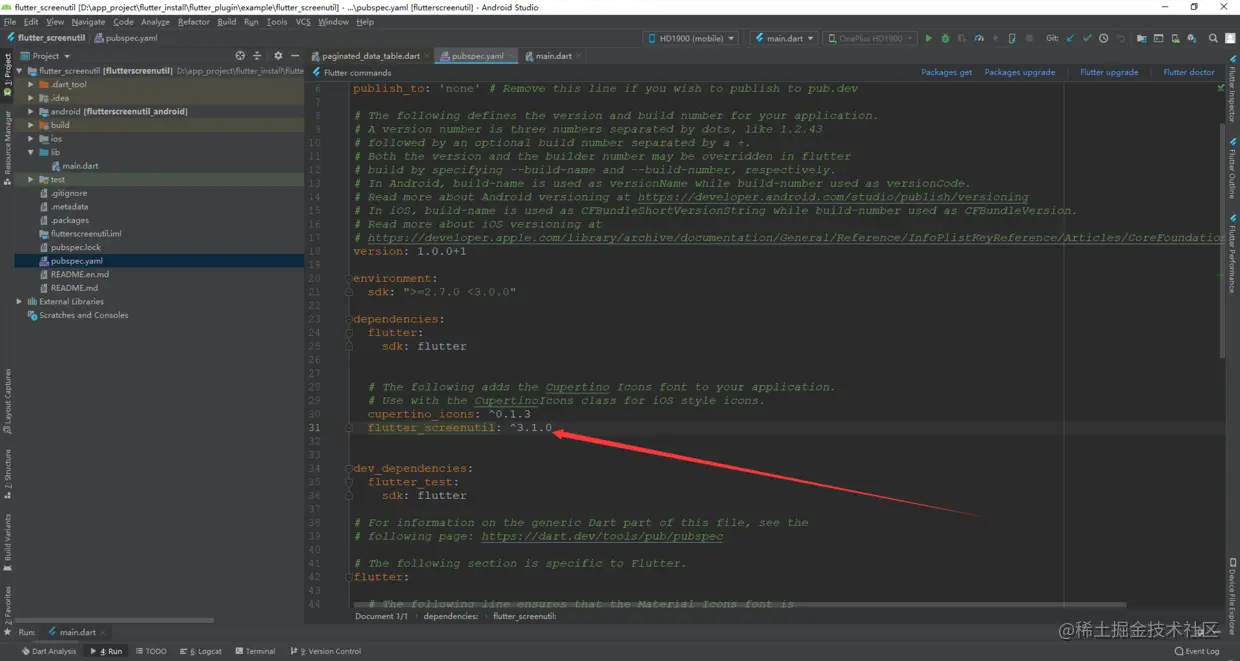
Task: Open the Navigate menu
Action: coord(89,21)
